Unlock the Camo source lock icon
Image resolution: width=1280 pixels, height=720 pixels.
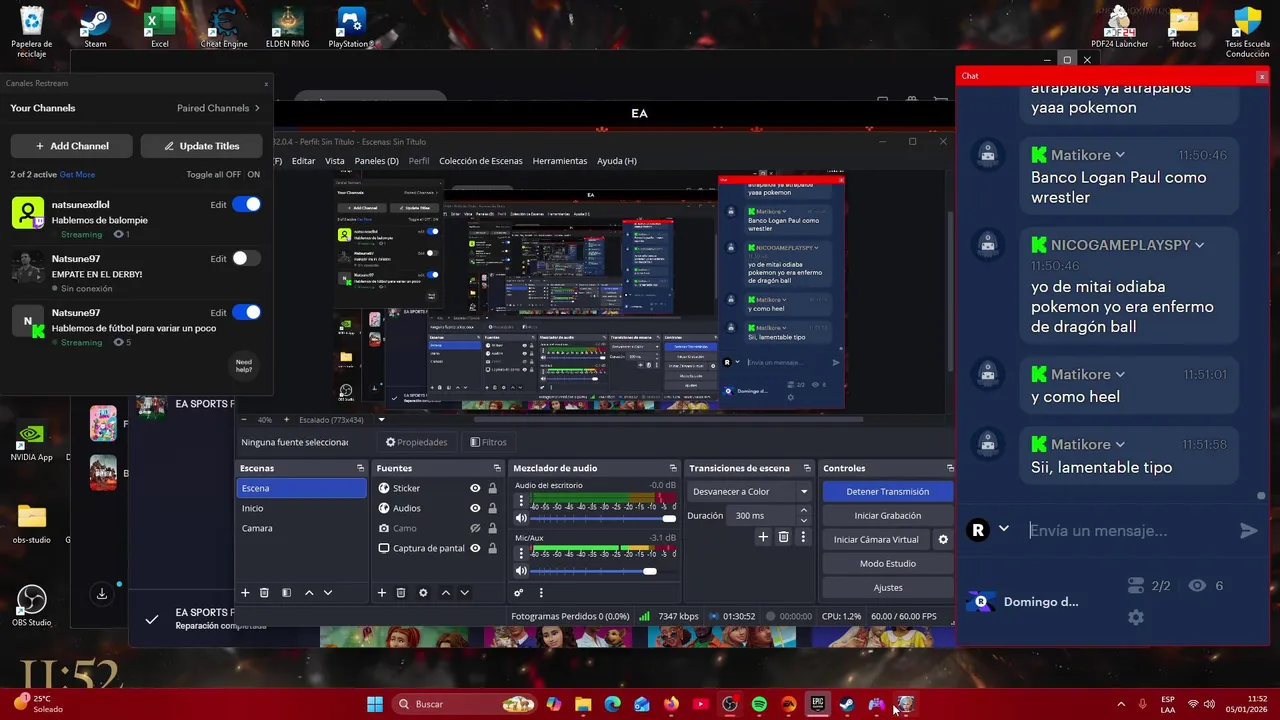pyautogui.click(x=492, y=528)
